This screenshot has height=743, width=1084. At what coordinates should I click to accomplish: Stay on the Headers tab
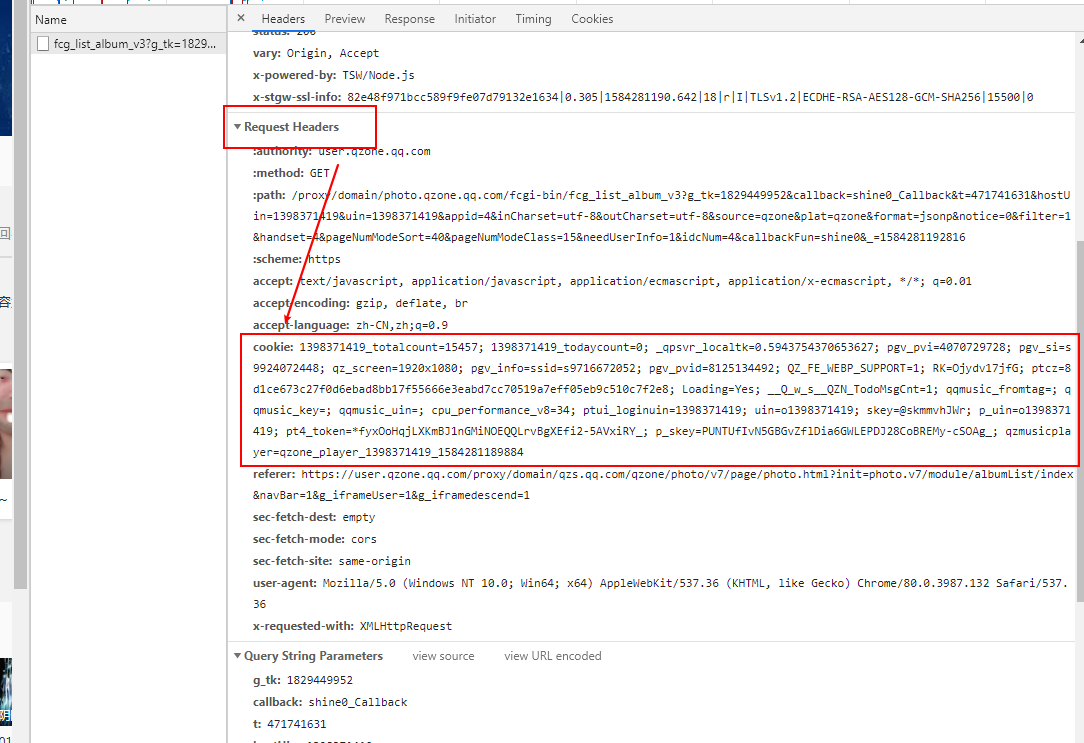pos(283,18)
